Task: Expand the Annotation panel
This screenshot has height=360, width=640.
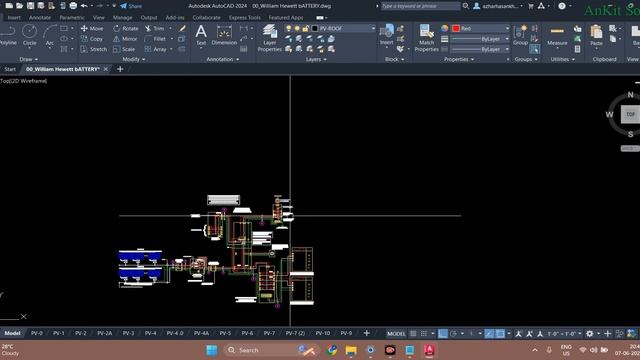Action: [x=222, y=59]
